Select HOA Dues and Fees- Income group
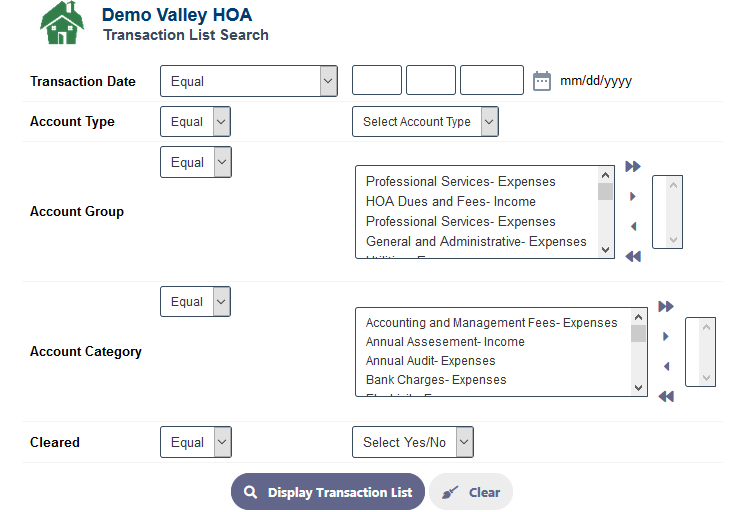This screenshot has height=512, width=732. coord(450,202)
